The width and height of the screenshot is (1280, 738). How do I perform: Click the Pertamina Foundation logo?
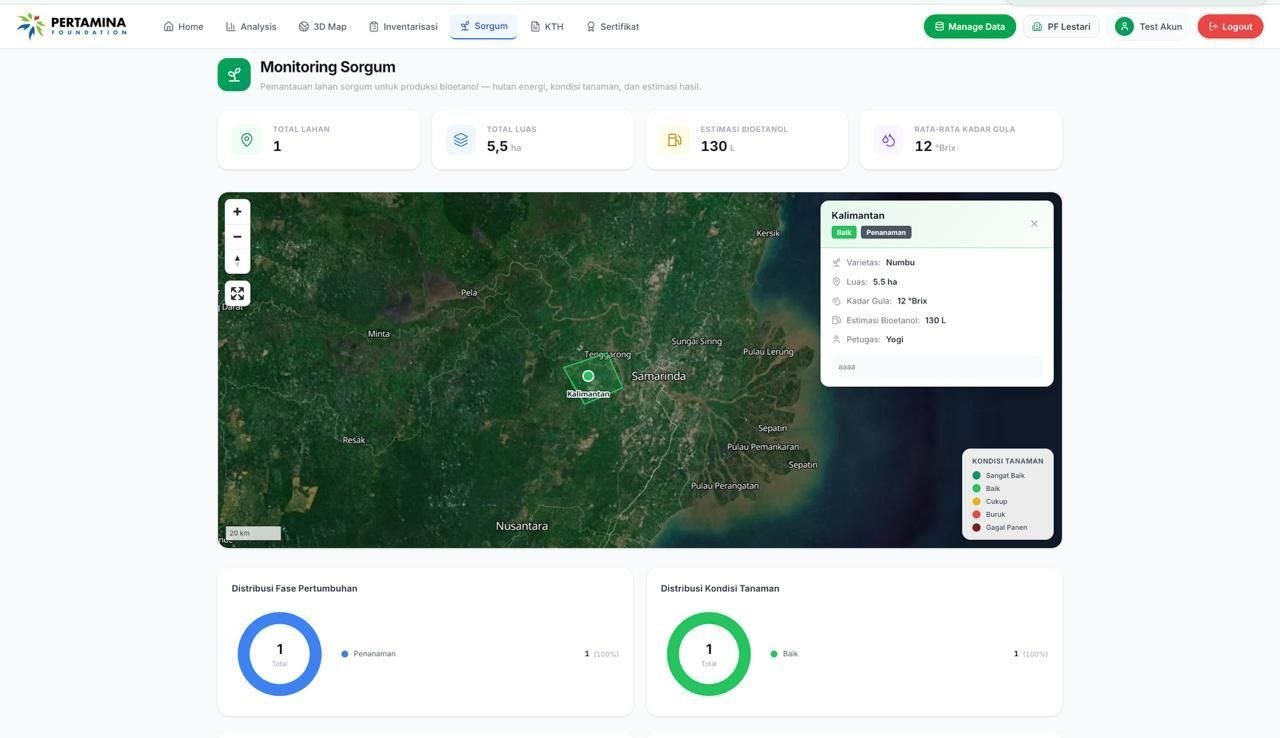(x=72, y=26)
